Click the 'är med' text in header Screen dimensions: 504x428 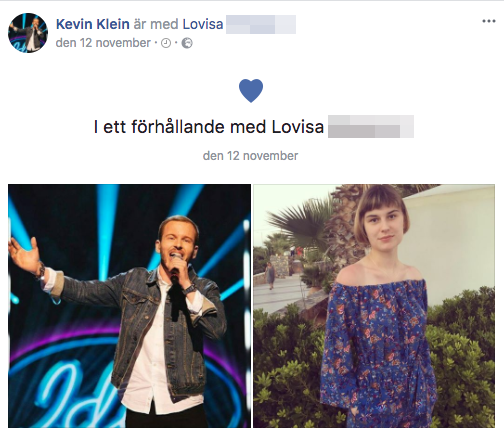(x=156, y=24)
